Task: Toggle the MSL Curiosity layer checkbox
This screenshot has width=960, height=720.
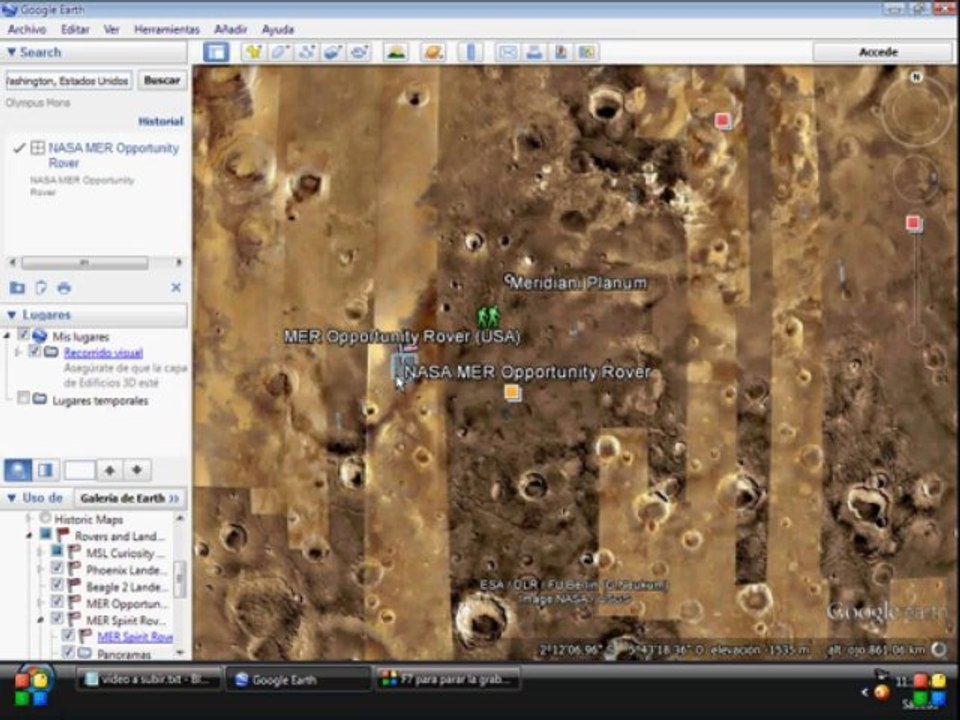Action: pyautogui.click(x=57, y=551)
